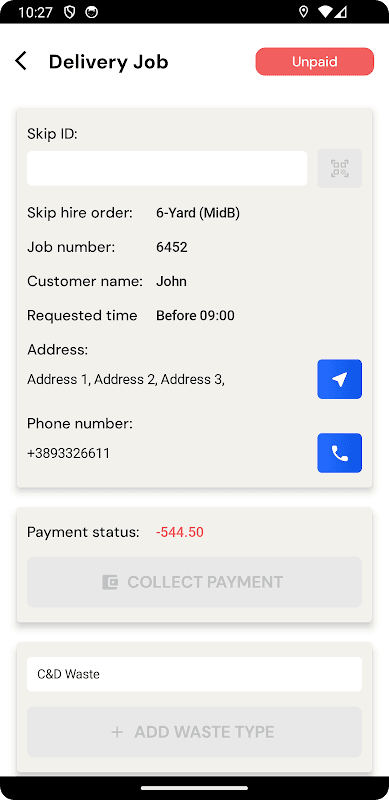Viewport: 389px width, 800px height.
Task: Tap job number 6452
Action: click(172, 247)
